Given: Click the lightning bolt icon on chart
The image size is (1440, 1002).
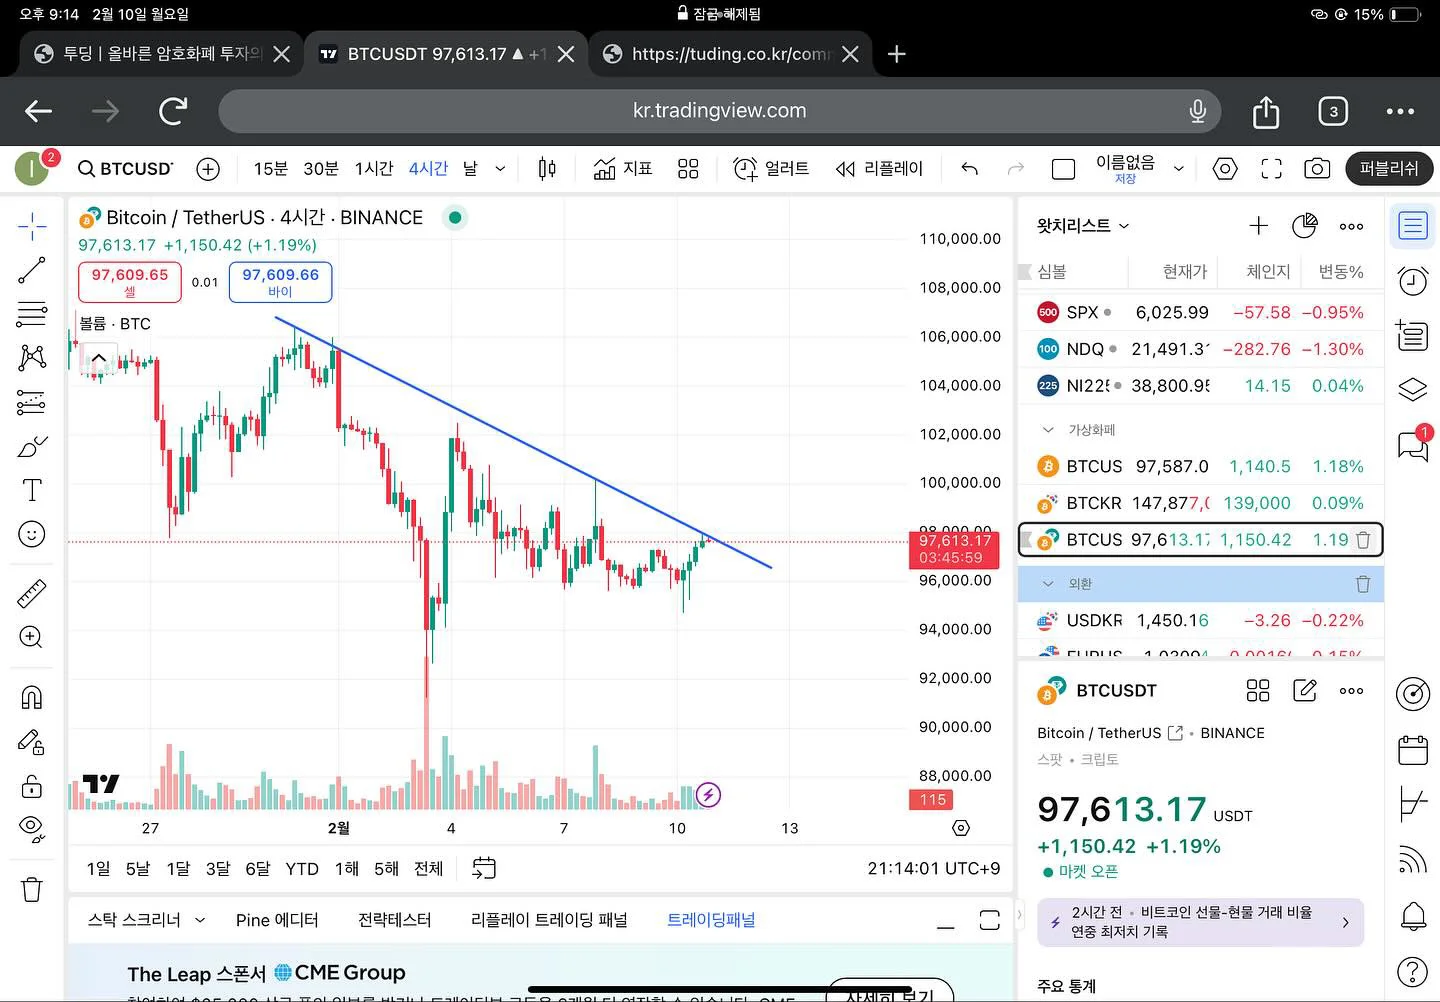Looking at the screenshot, I should click(708, 795).
